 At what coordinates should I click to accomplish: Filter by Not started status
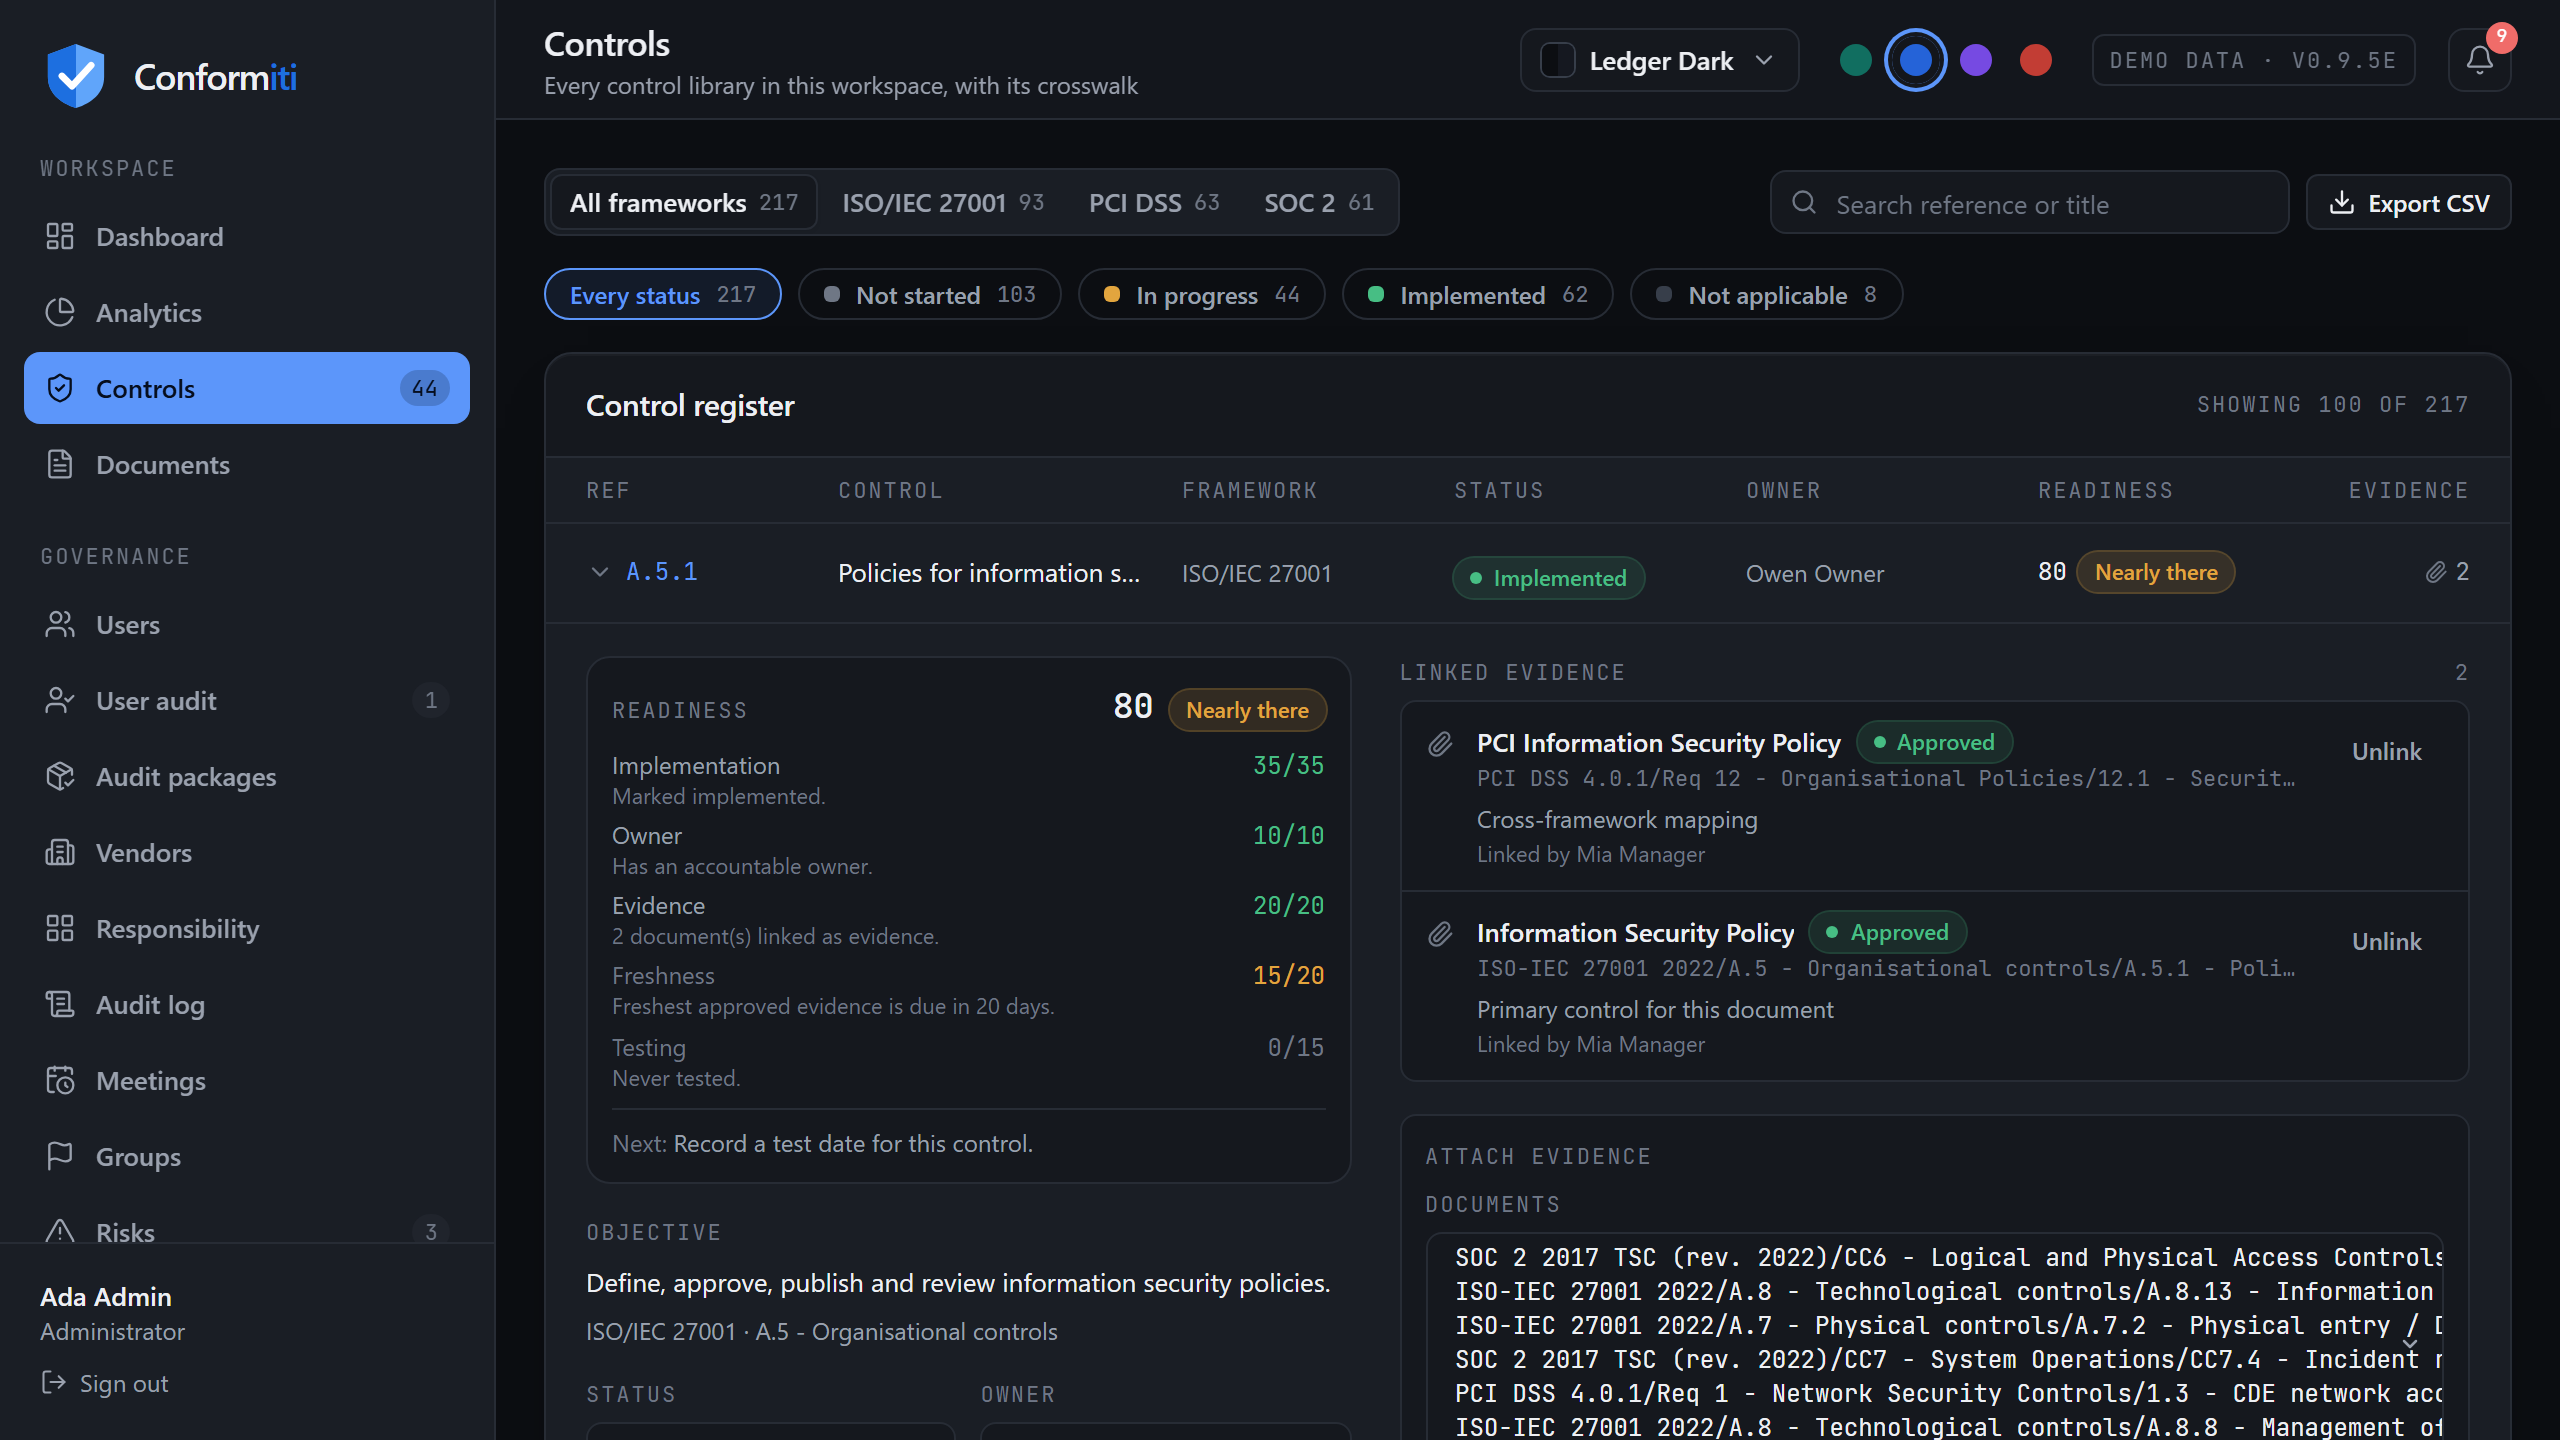coord(930,294)
